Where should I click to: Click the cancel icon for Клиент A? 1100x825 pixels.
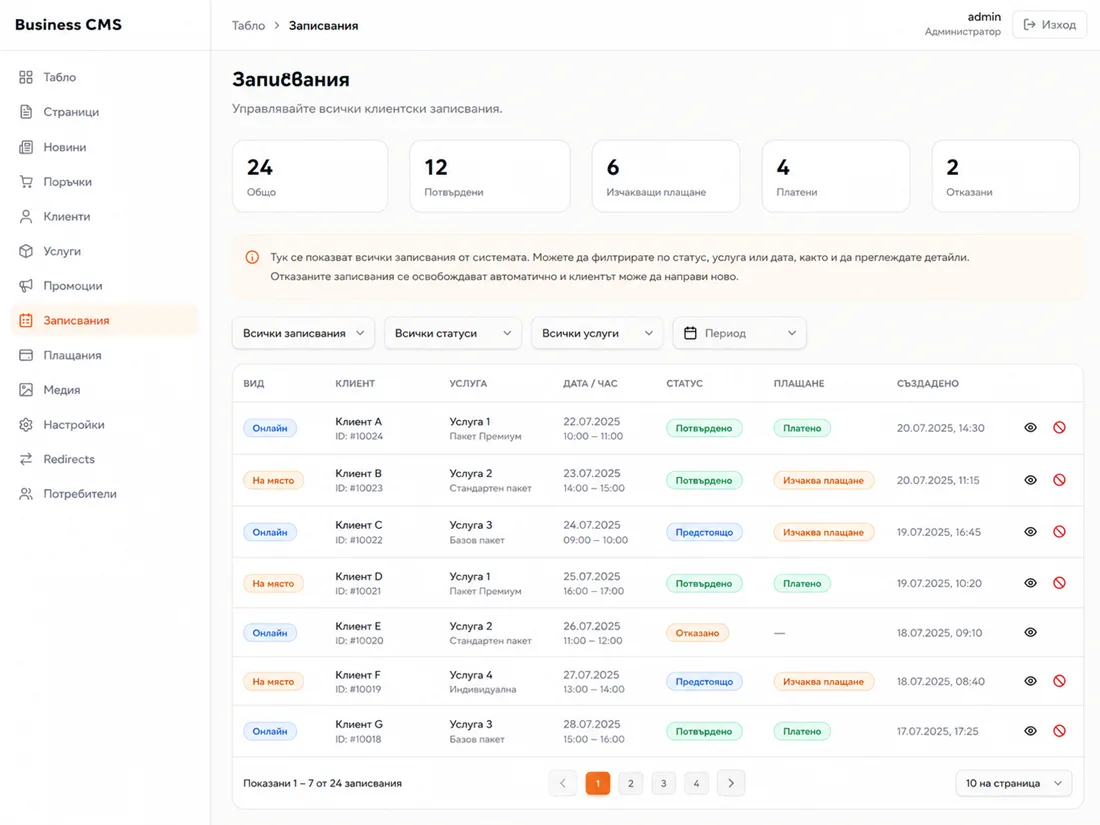point(1059,427)
